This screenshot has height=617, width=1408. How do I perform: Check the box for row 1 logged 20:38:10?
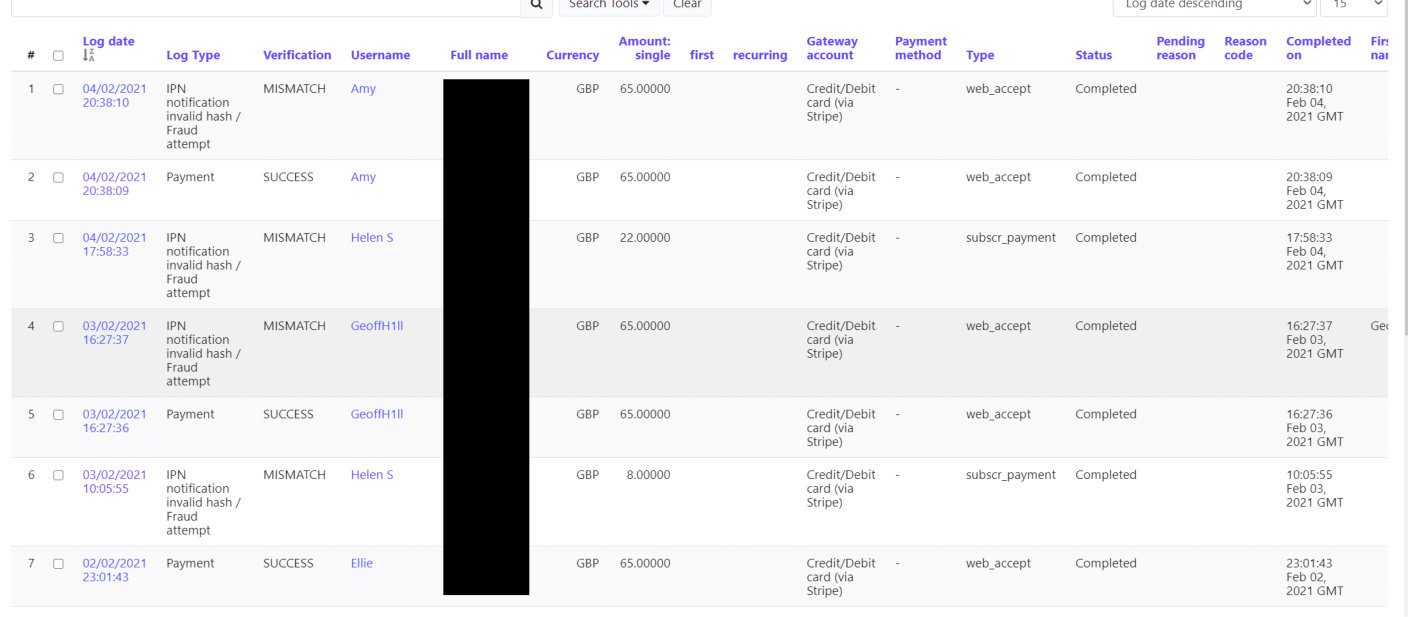tap(58, 89)
